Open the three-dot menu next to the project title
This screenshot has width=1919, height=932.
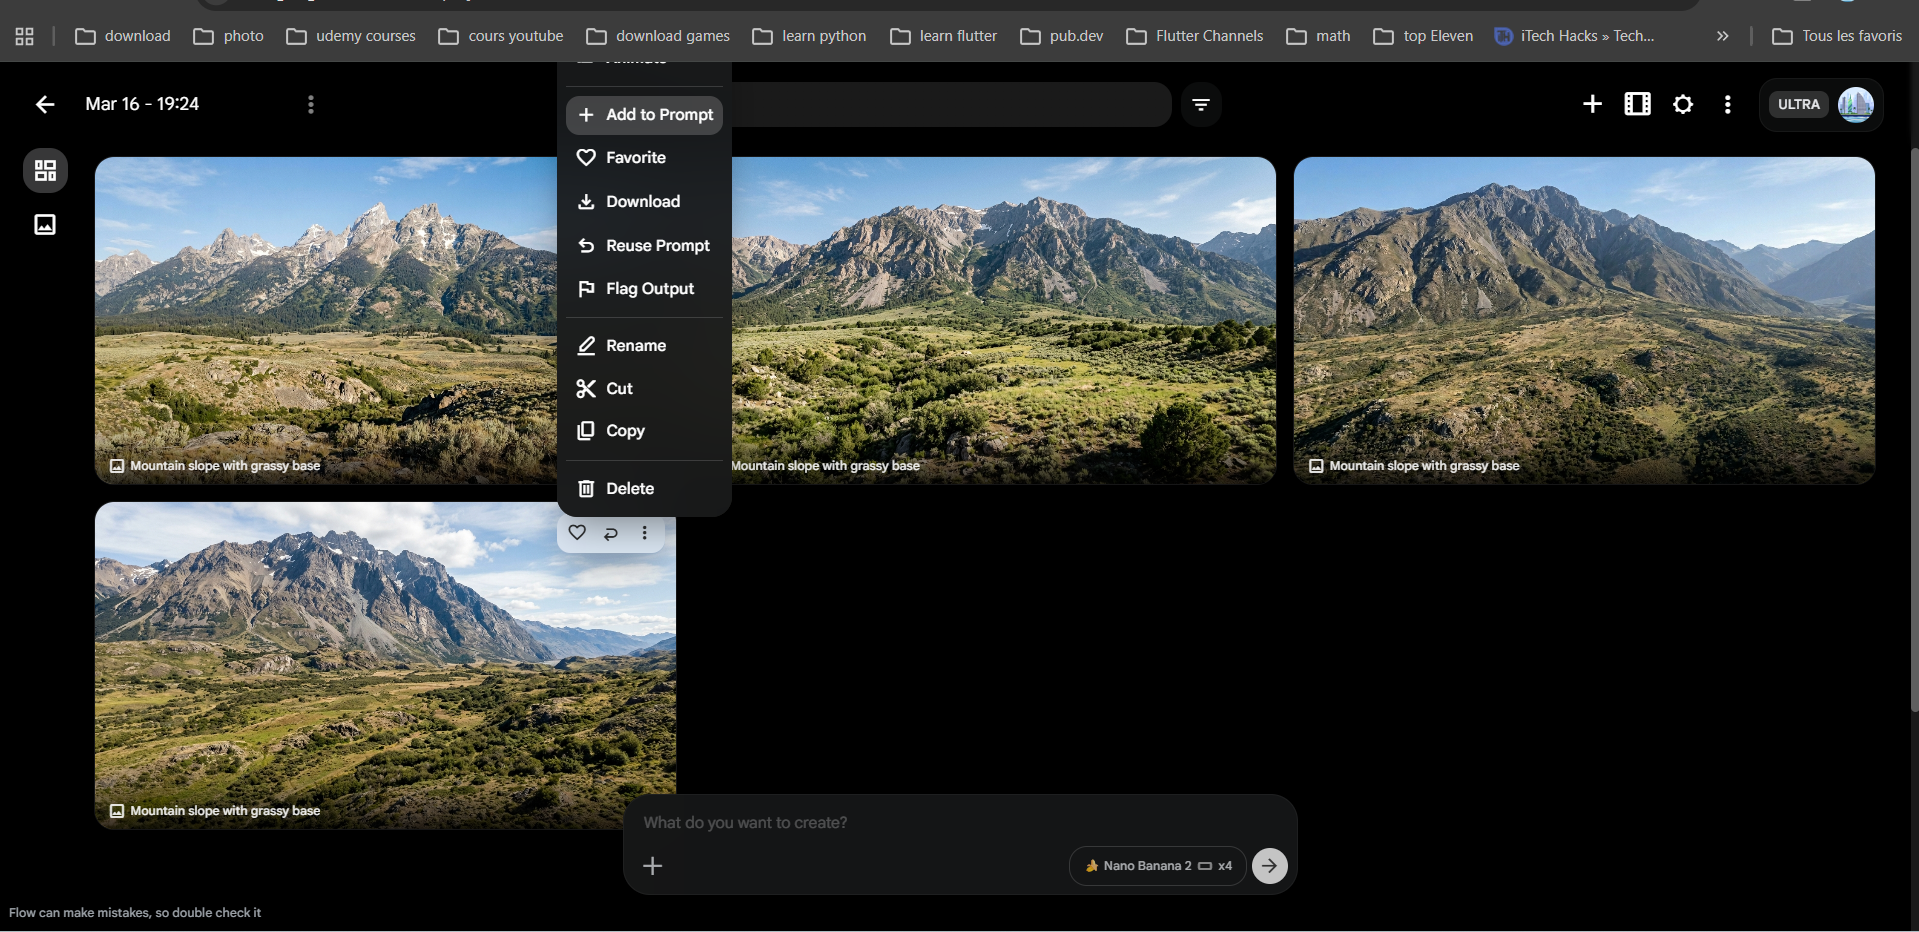[311, 104]
